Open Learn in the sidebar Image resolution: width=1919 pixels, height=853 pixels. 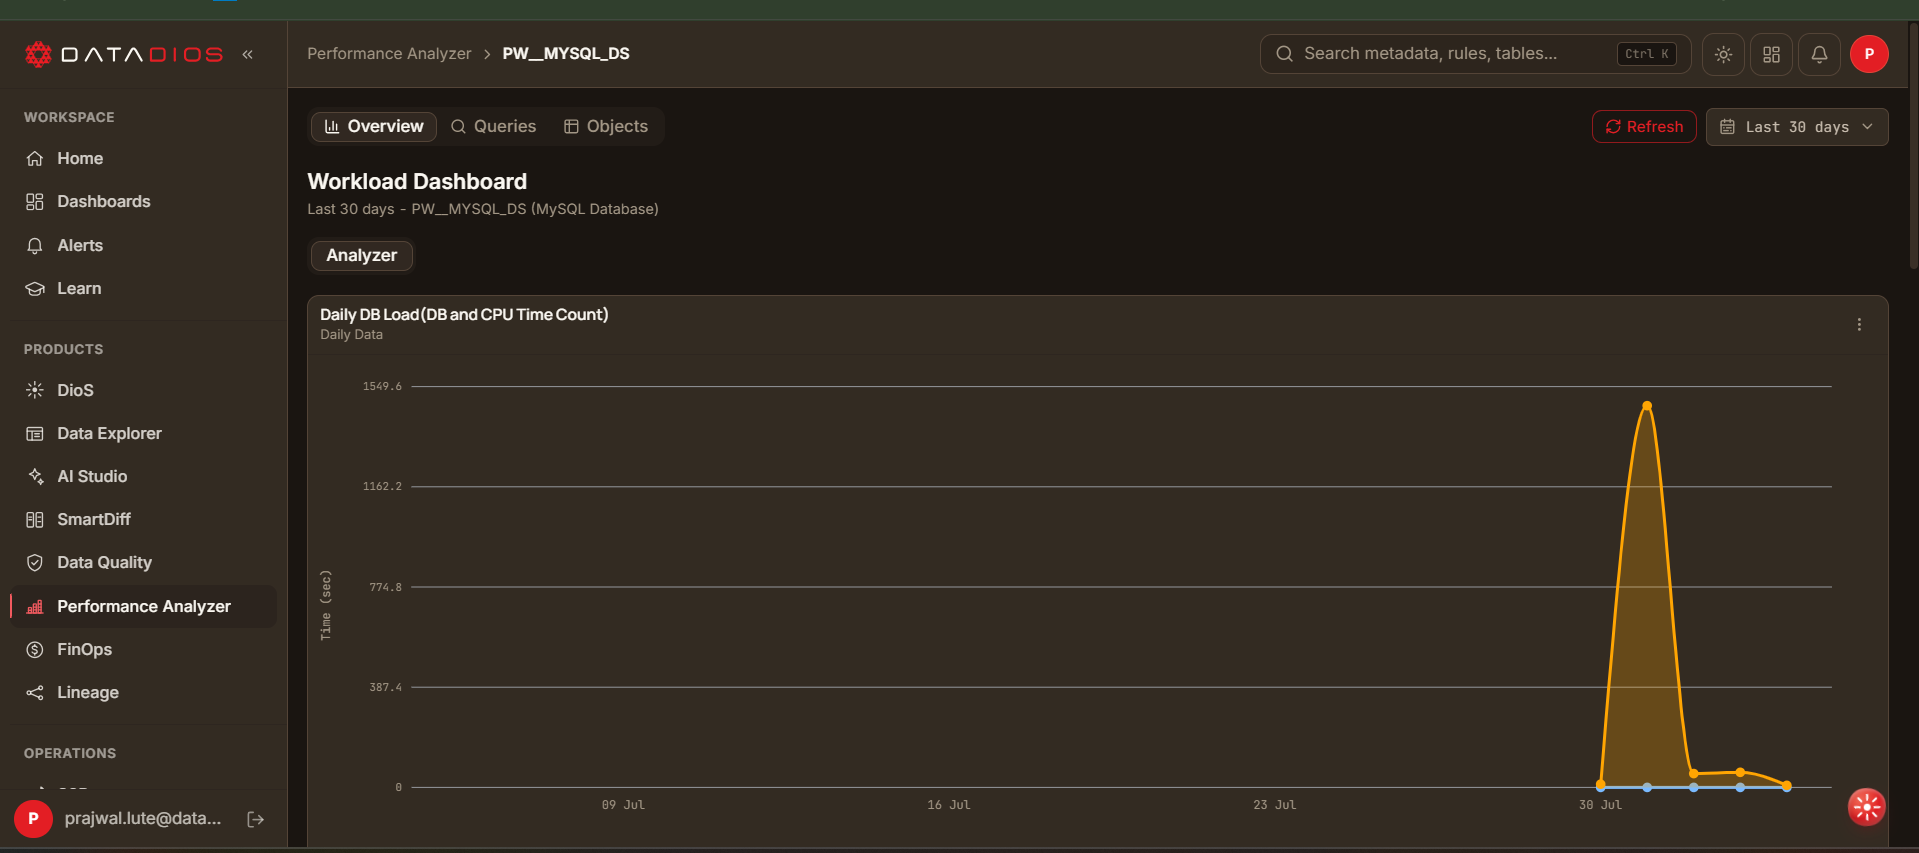click(x=143, y=288)
